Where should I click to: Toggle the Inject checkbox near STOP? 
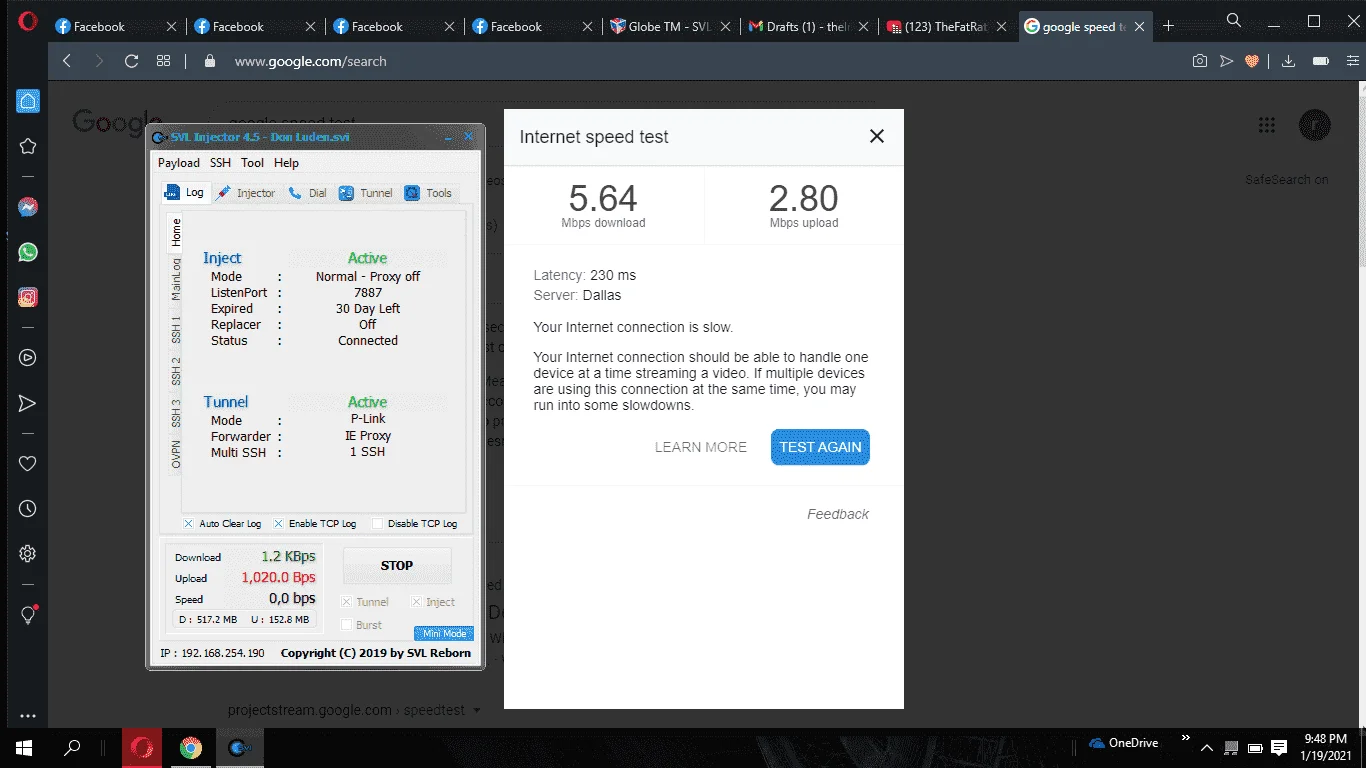[x=416, y=602]
